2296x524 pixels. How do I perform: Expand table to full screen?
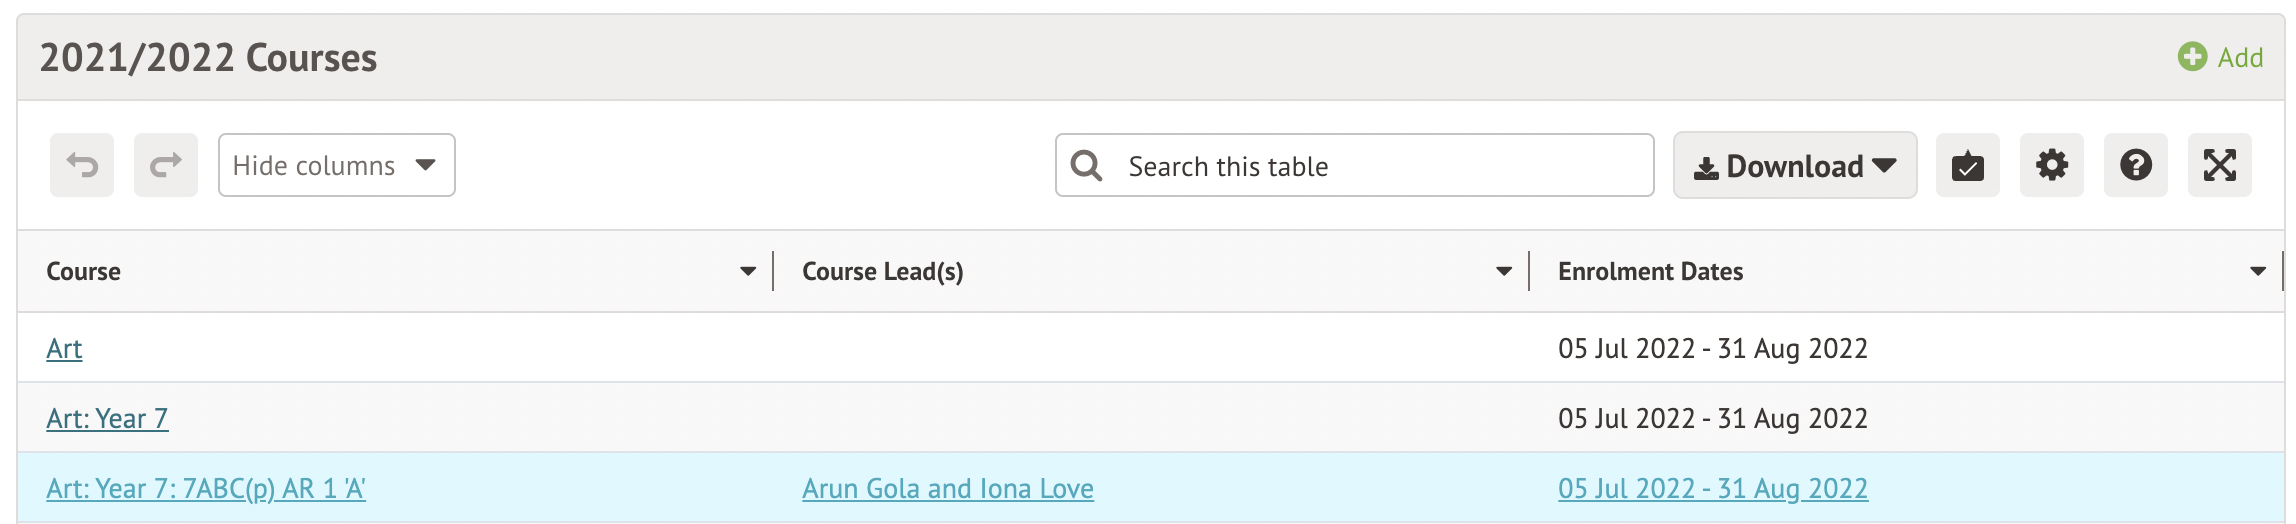point(2219,165)
